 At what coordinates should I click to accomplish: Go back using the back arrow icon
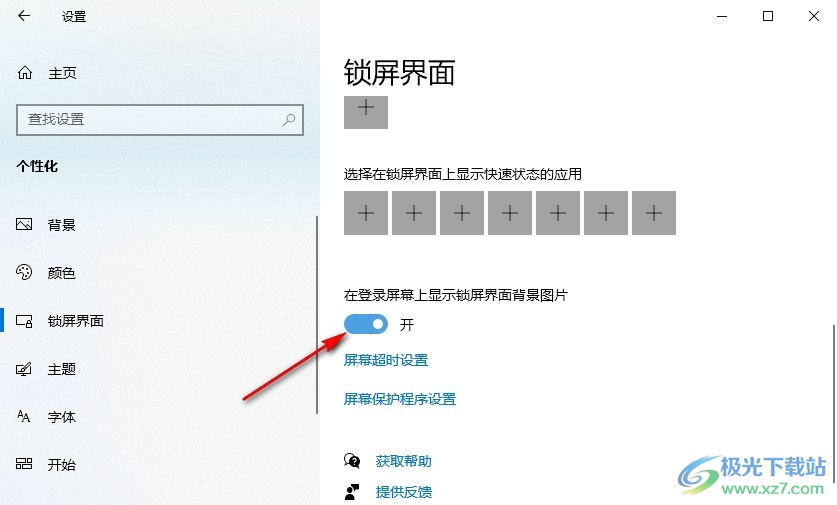tap(24, 16)
